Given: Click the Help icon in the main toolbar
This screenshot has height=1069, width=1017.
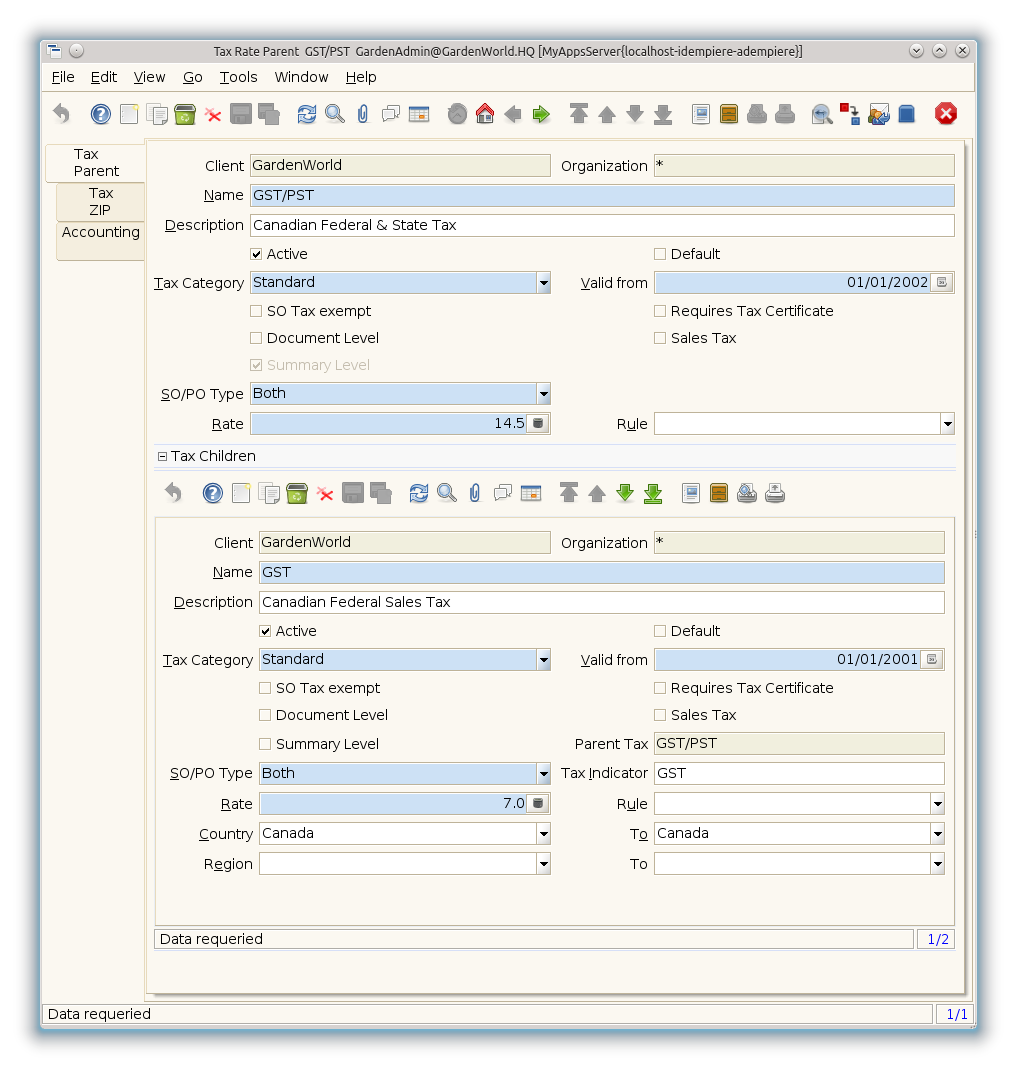Looking at the screenshot, I should click(x=101, y=114).
